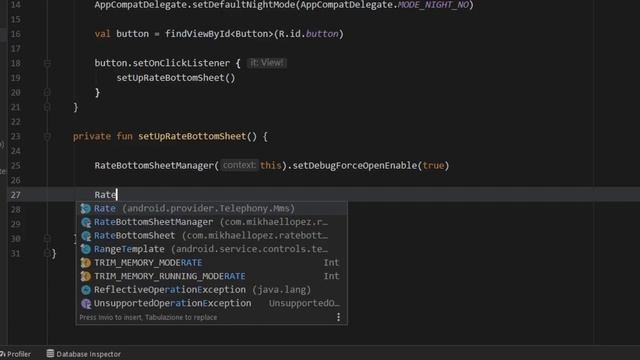Choose RateBottomSheetManager from autocomplete list
Image resolution: width=640 pixels, height=360 pixels.
211,222
